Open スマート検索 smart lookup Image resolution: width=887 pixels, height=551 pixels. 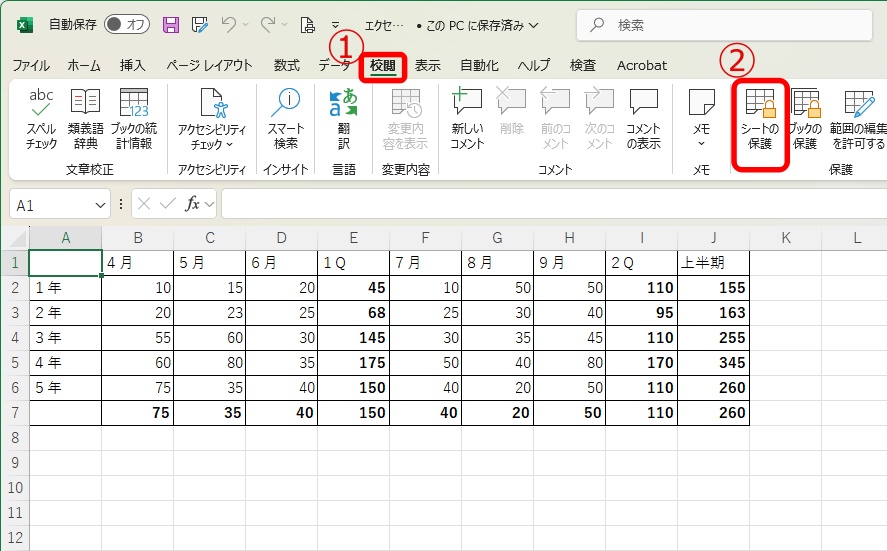286,118
